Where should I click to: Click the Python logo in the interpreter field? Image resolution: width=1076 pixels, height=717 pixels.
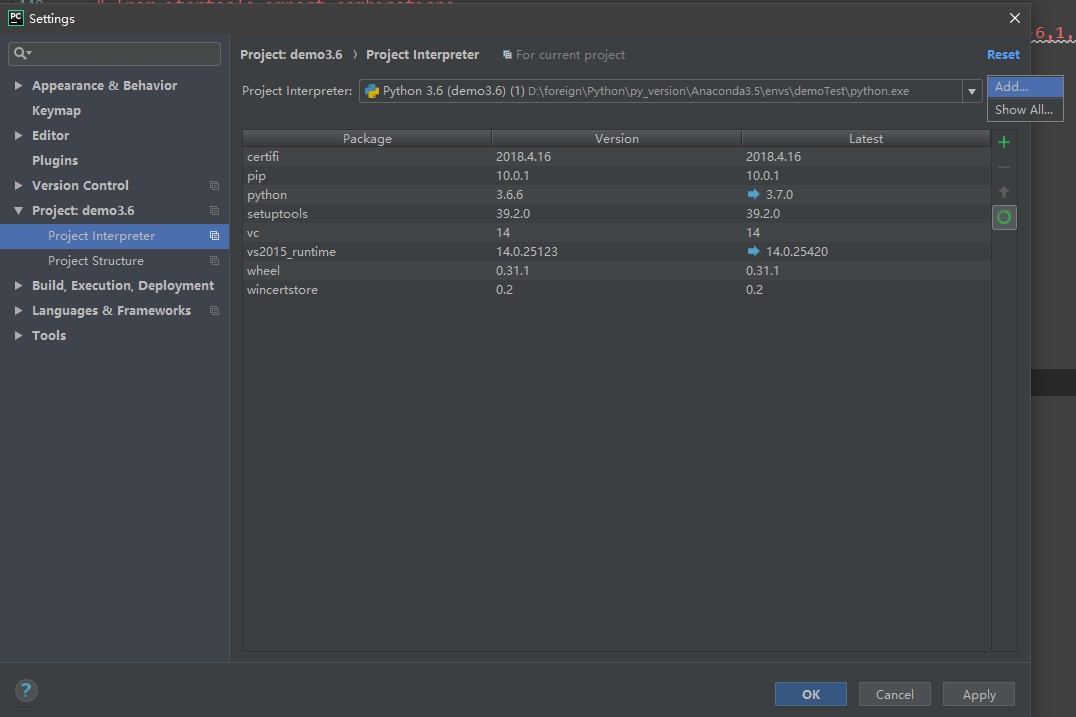[x=371, y=90]
